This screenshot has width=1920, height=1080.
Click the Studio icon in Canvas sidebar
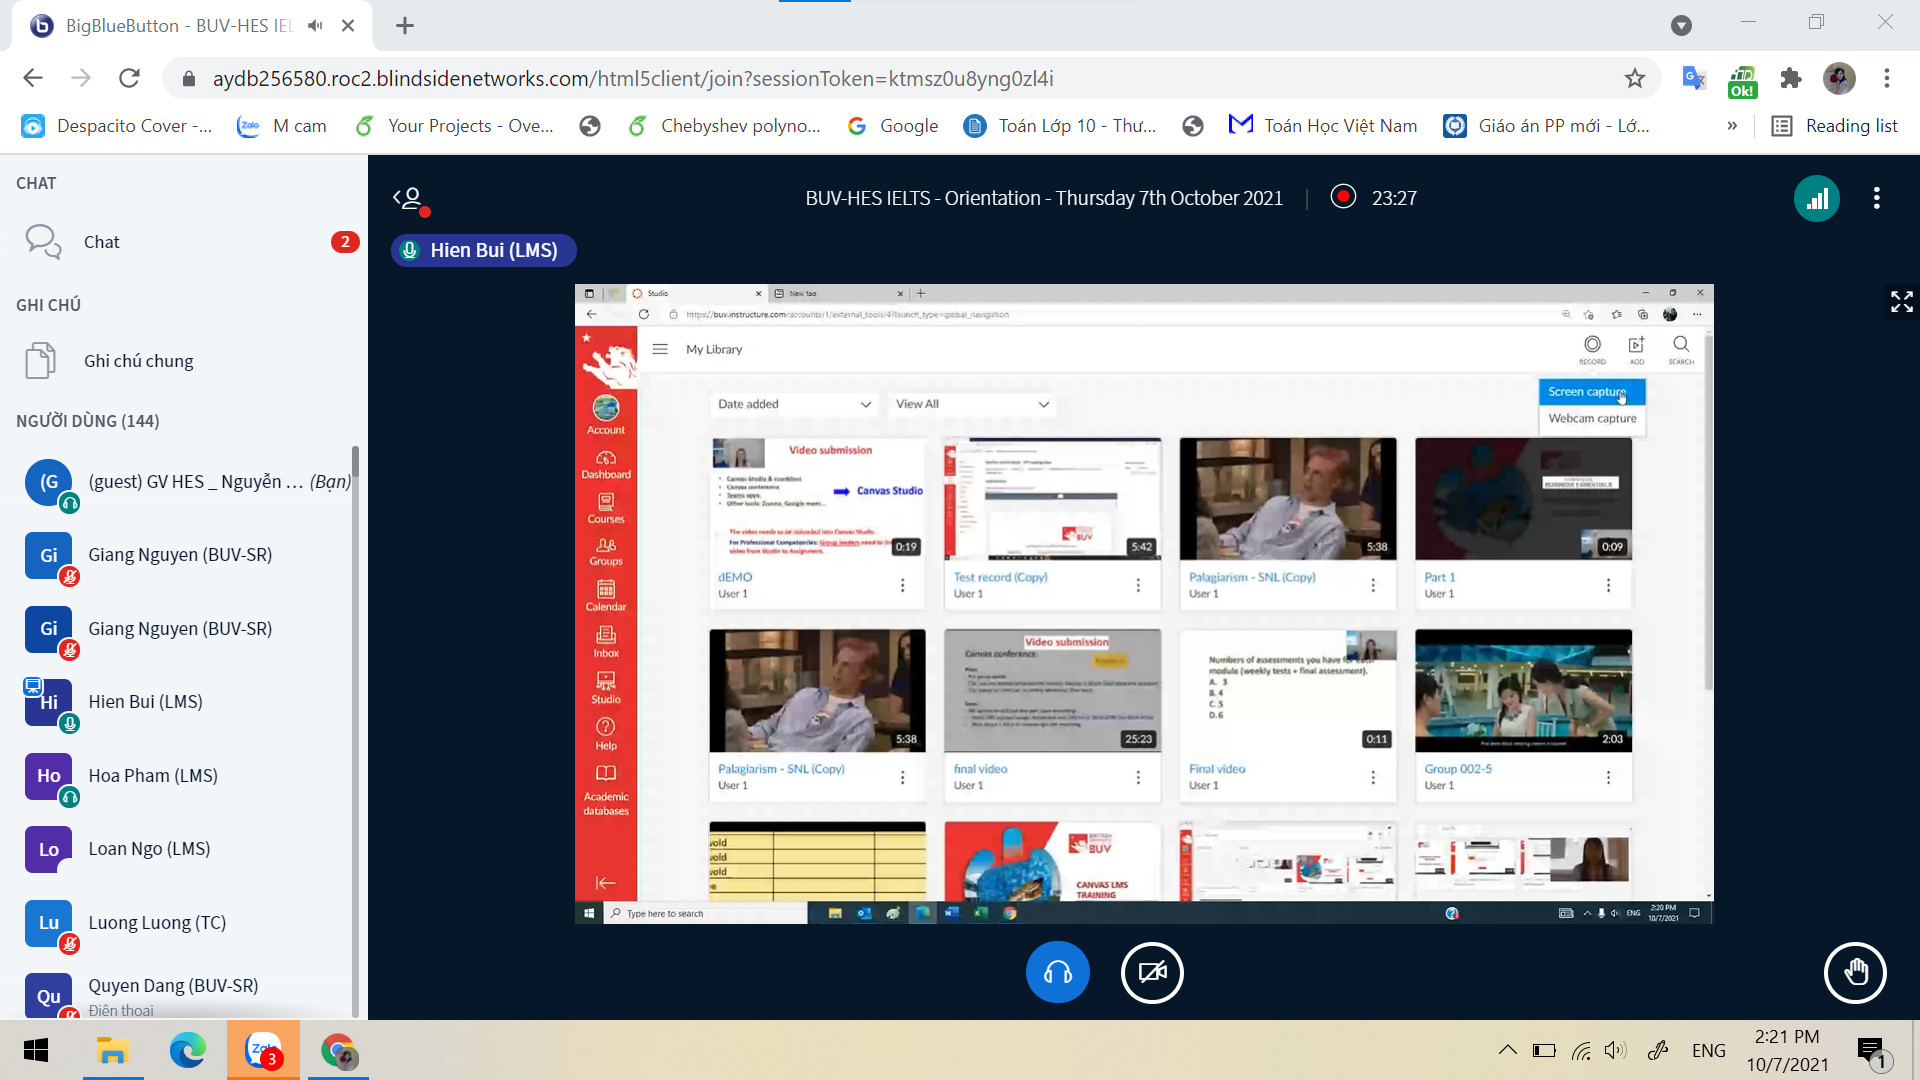click(605, 687)
